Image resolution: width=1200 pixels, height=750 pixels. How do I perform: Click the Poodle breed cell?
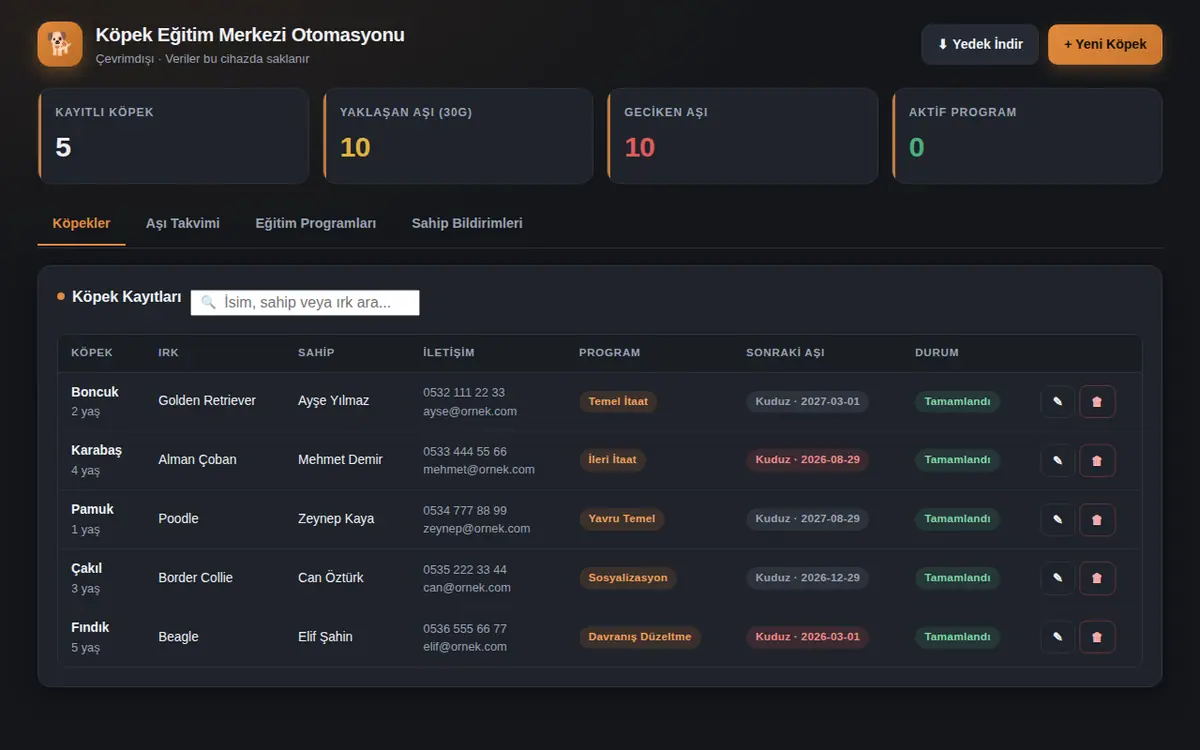coord(178,519)
